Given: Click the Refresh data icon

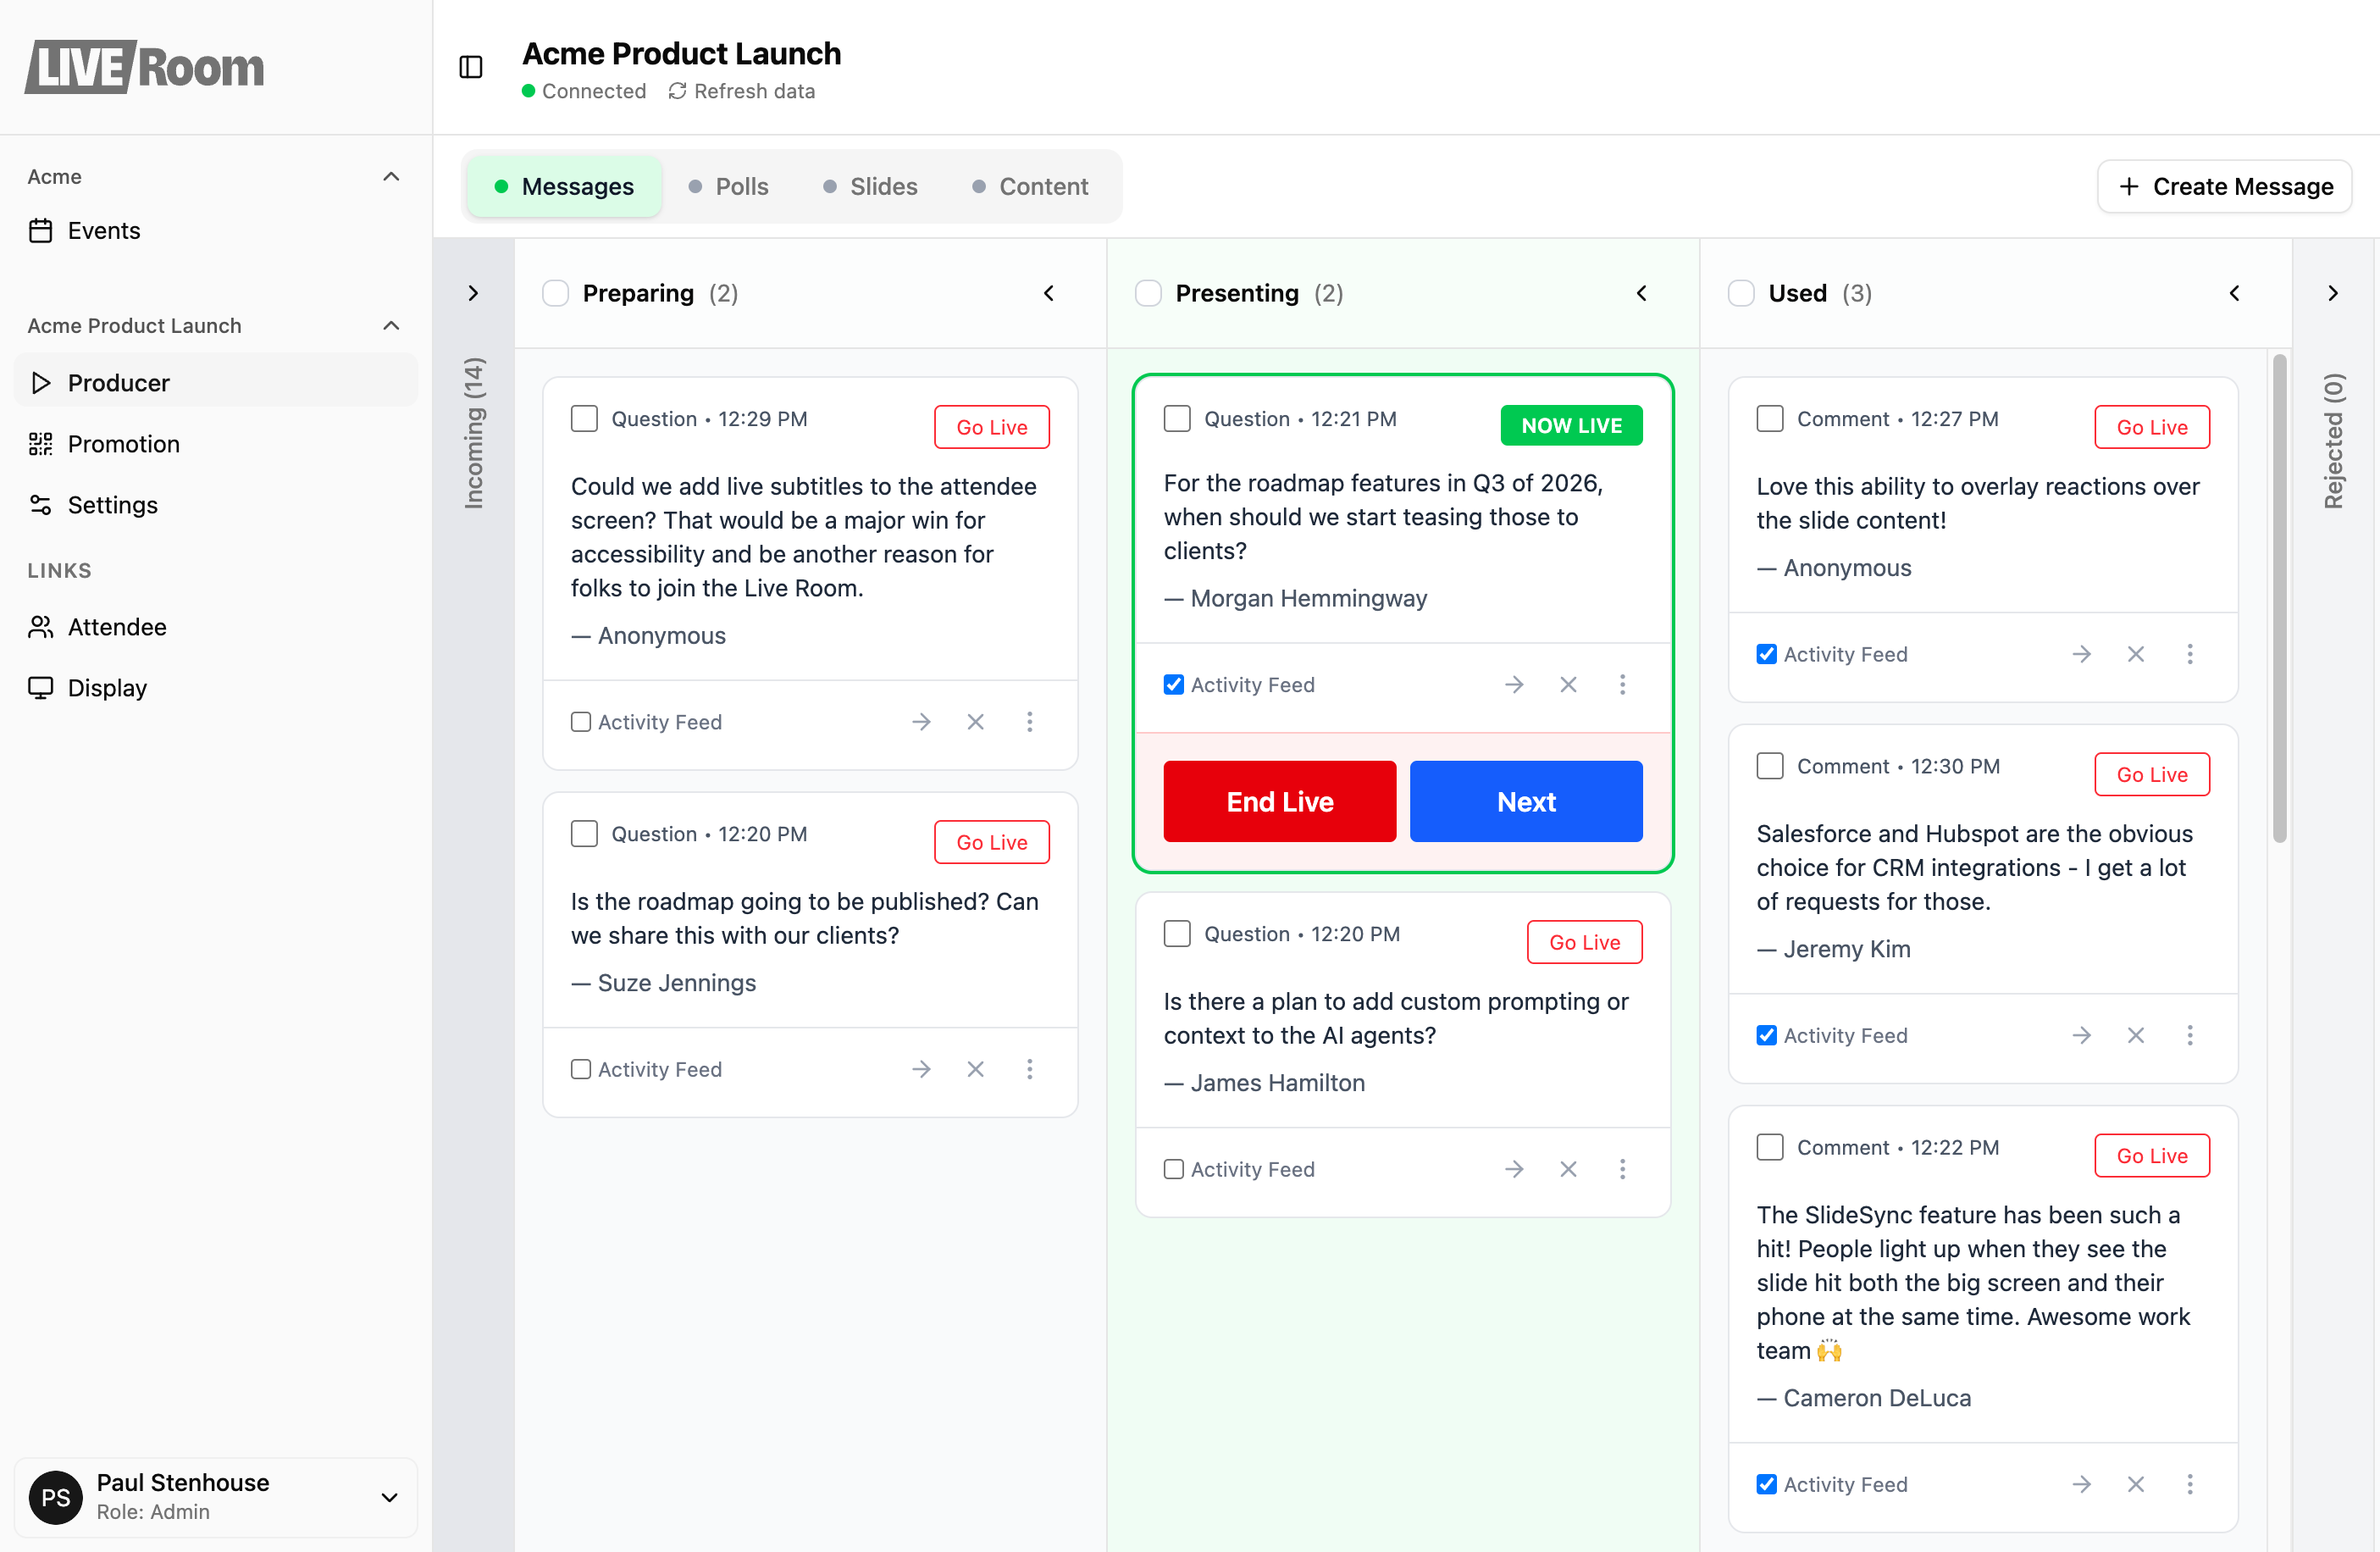Looking at the screenshot, I should [x=677, y=91].
